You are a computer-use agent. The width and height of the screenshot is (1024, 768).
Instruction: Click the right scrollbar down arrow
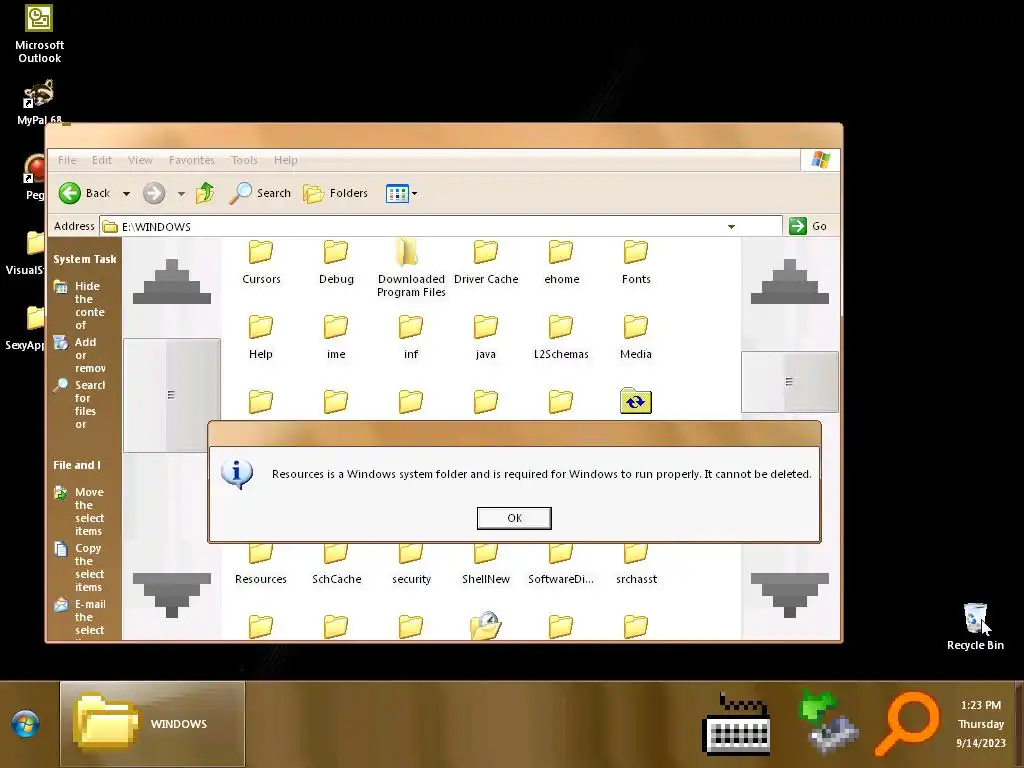tap(790, 595)
